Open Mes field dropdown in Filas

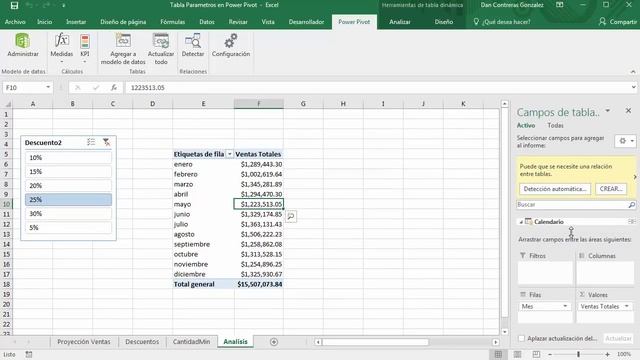(565, 306)
